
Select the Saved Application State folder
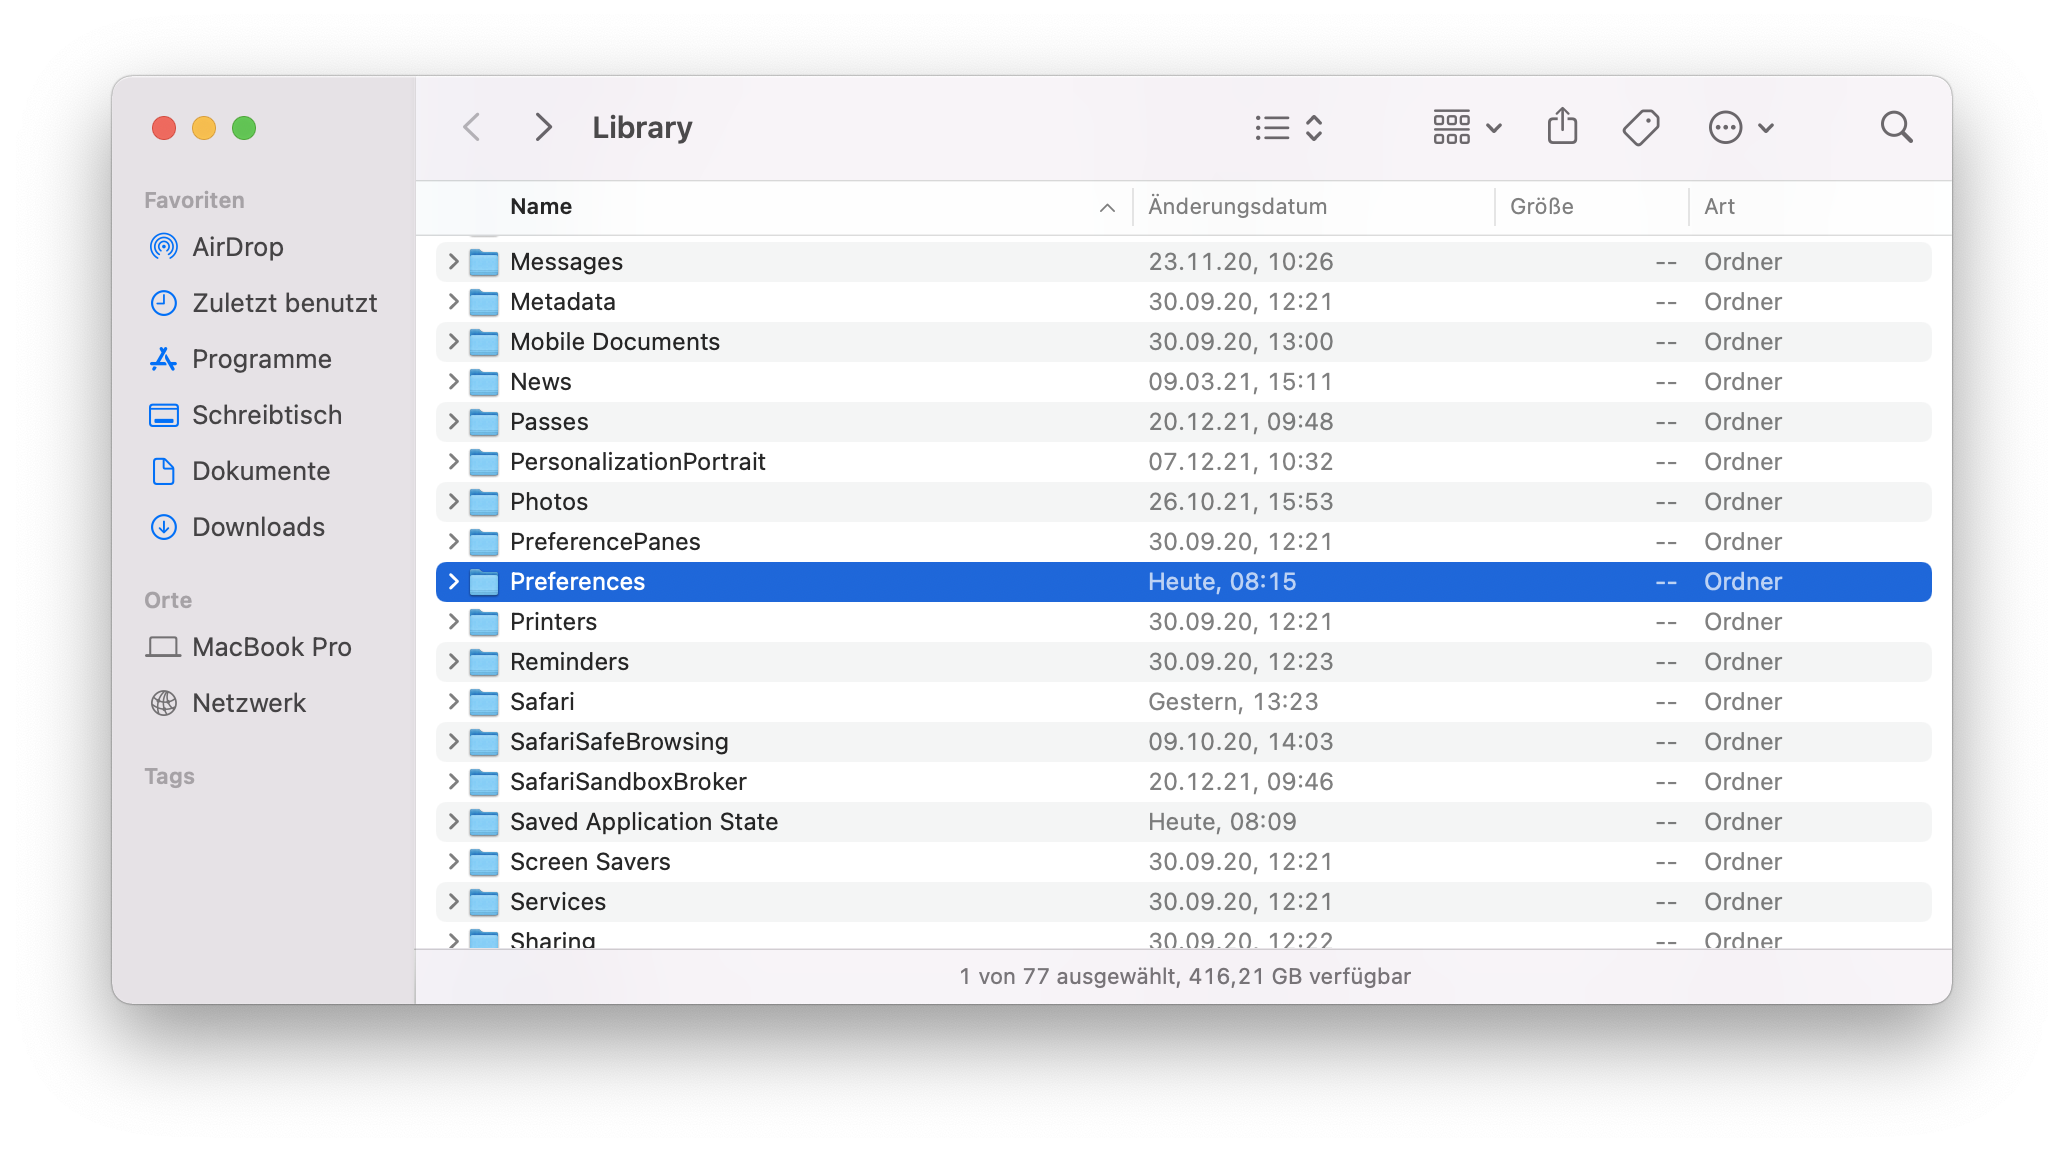643,822
